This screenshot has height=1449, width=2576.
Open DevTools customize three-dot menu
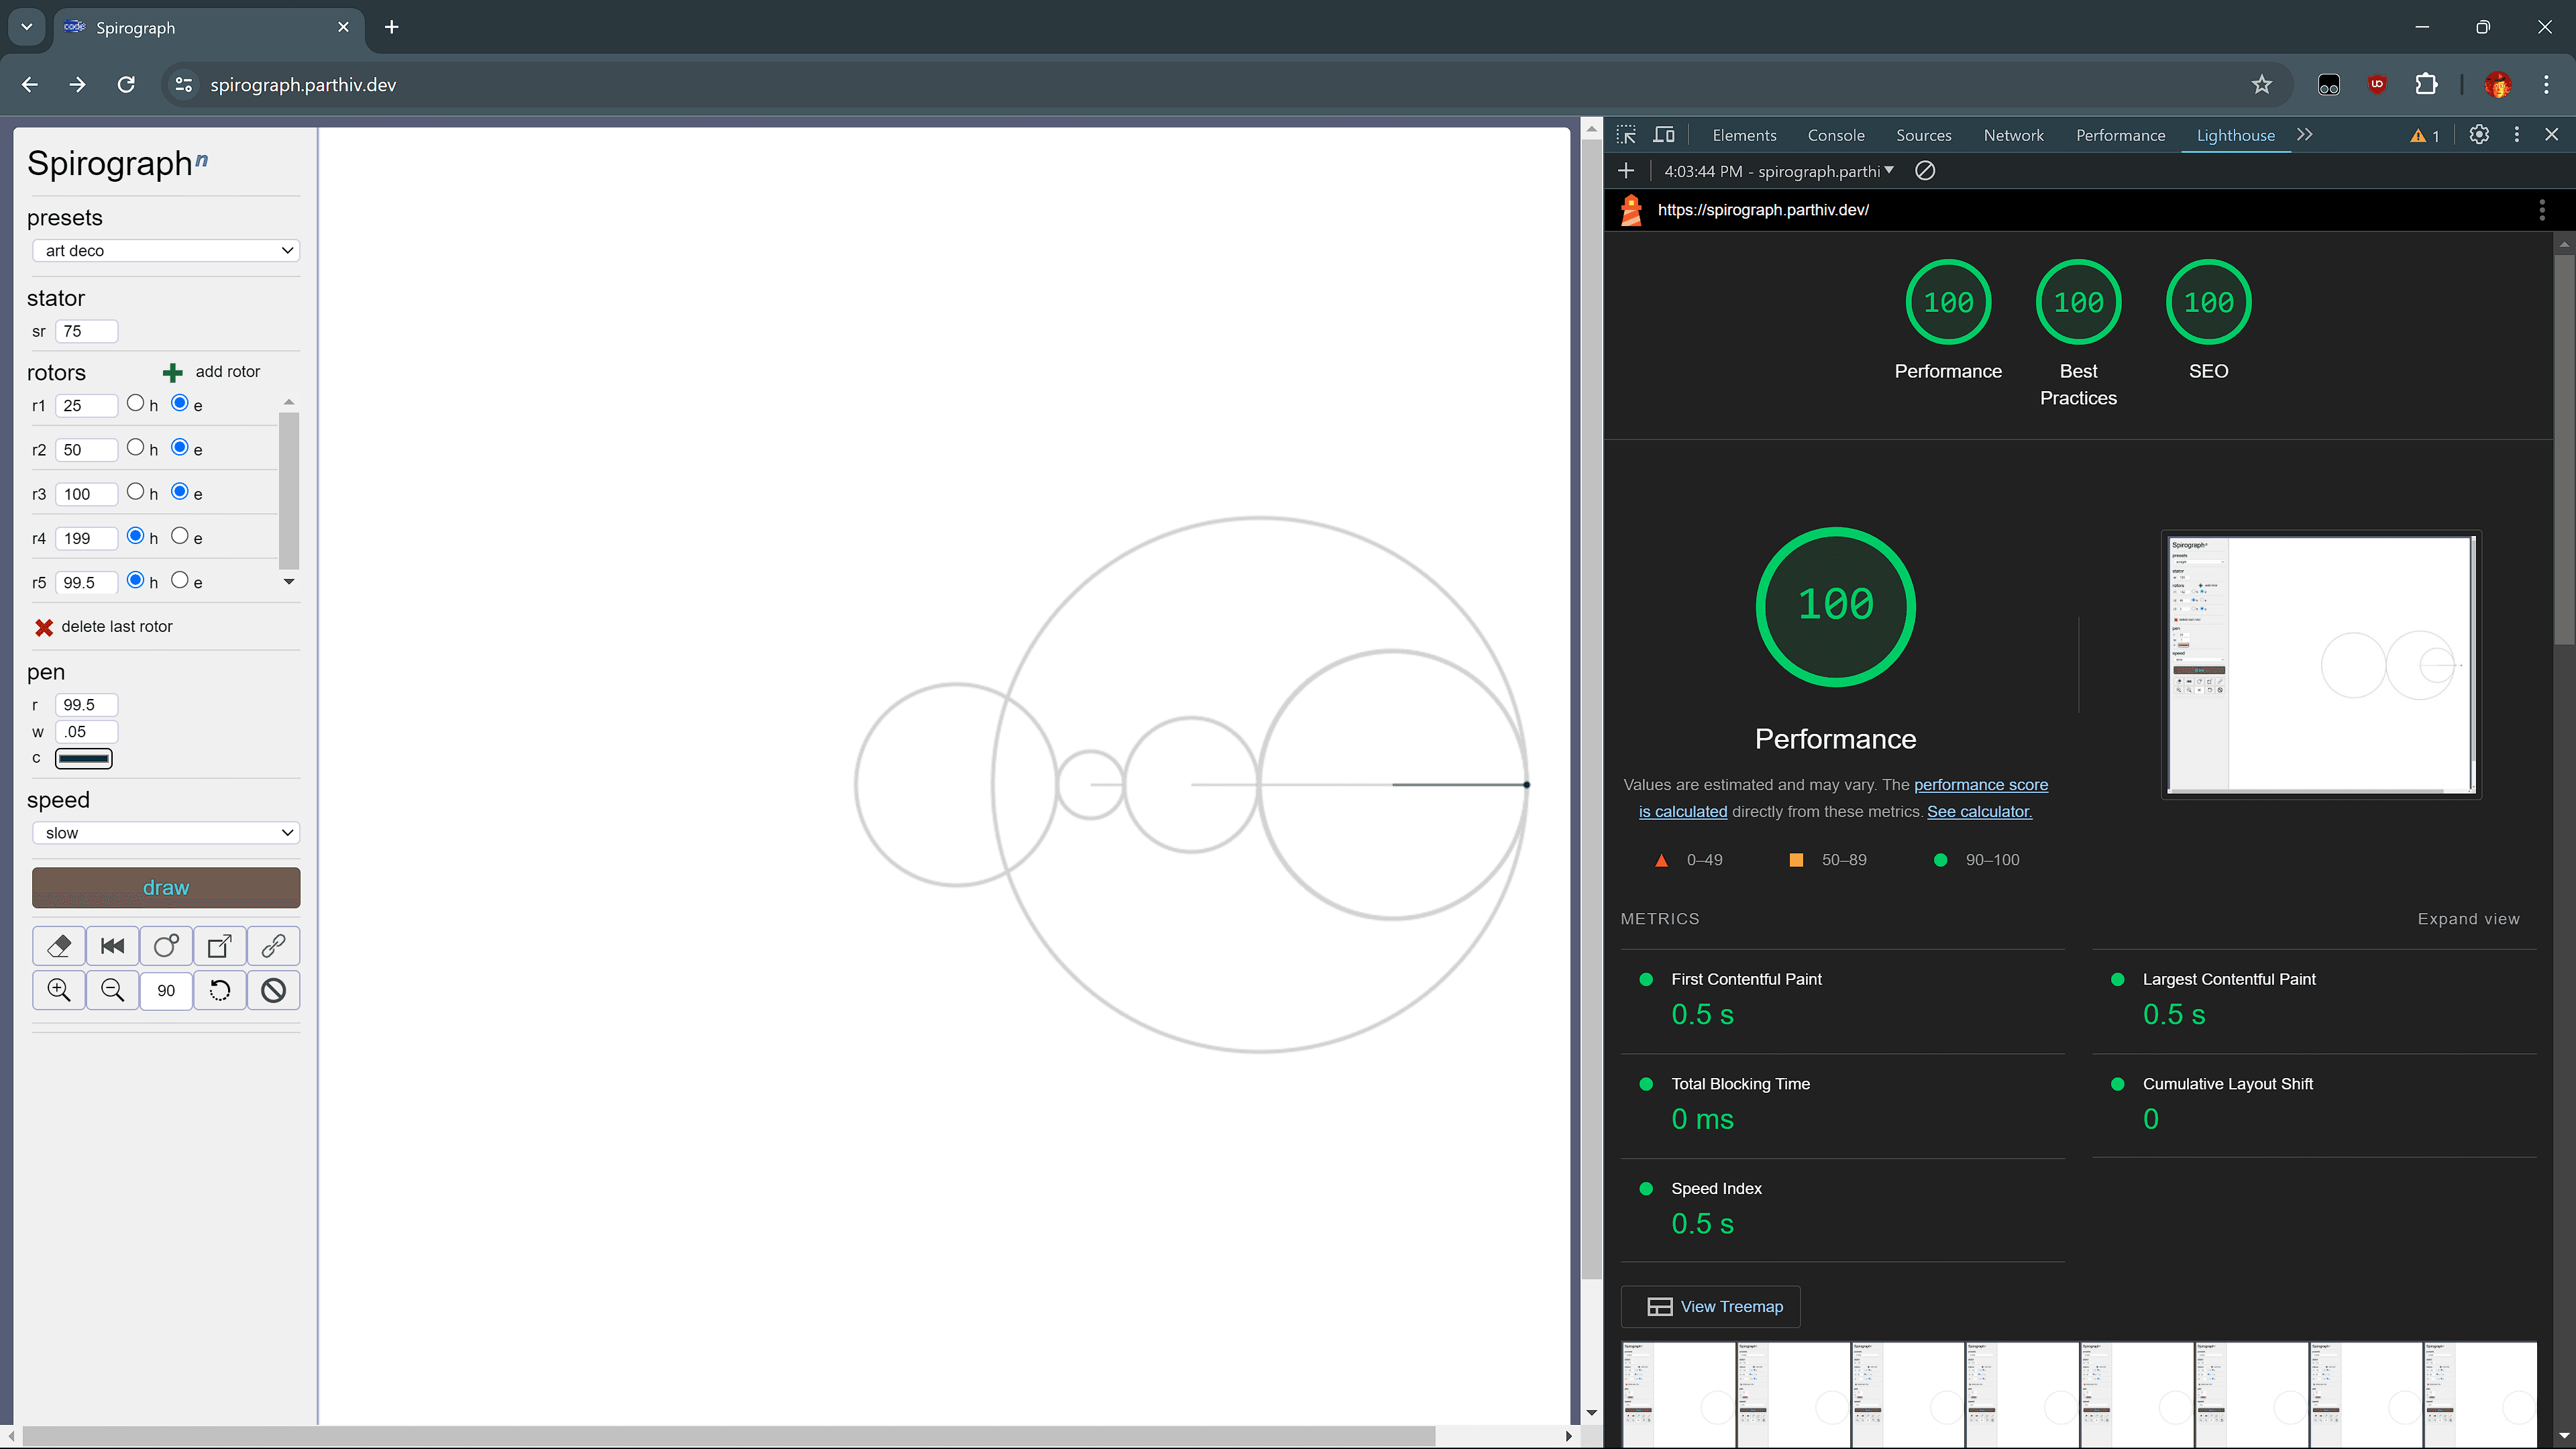pos(2517,135)
